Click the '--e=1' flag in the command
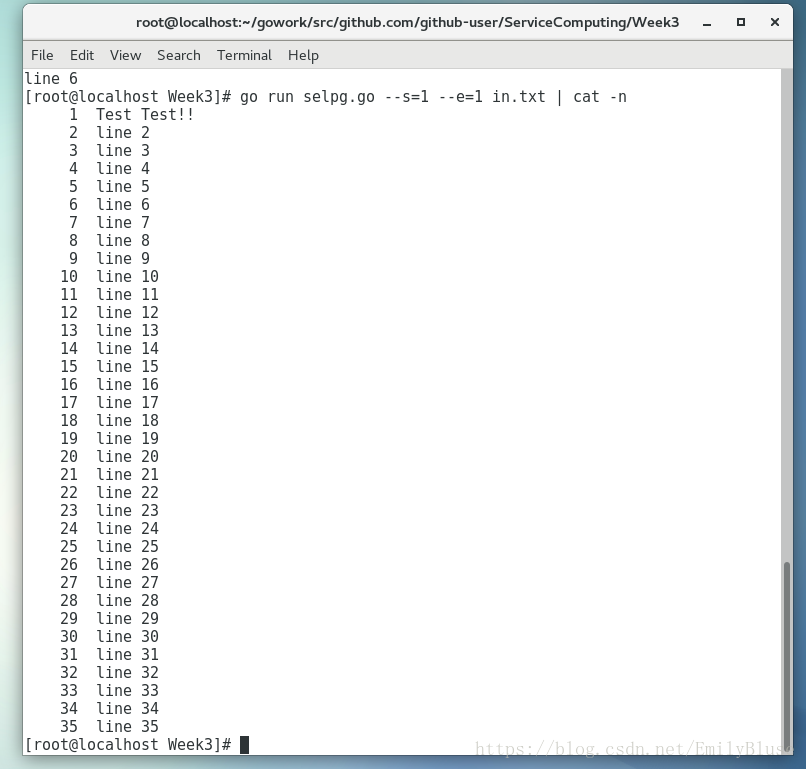 point(461,97)
